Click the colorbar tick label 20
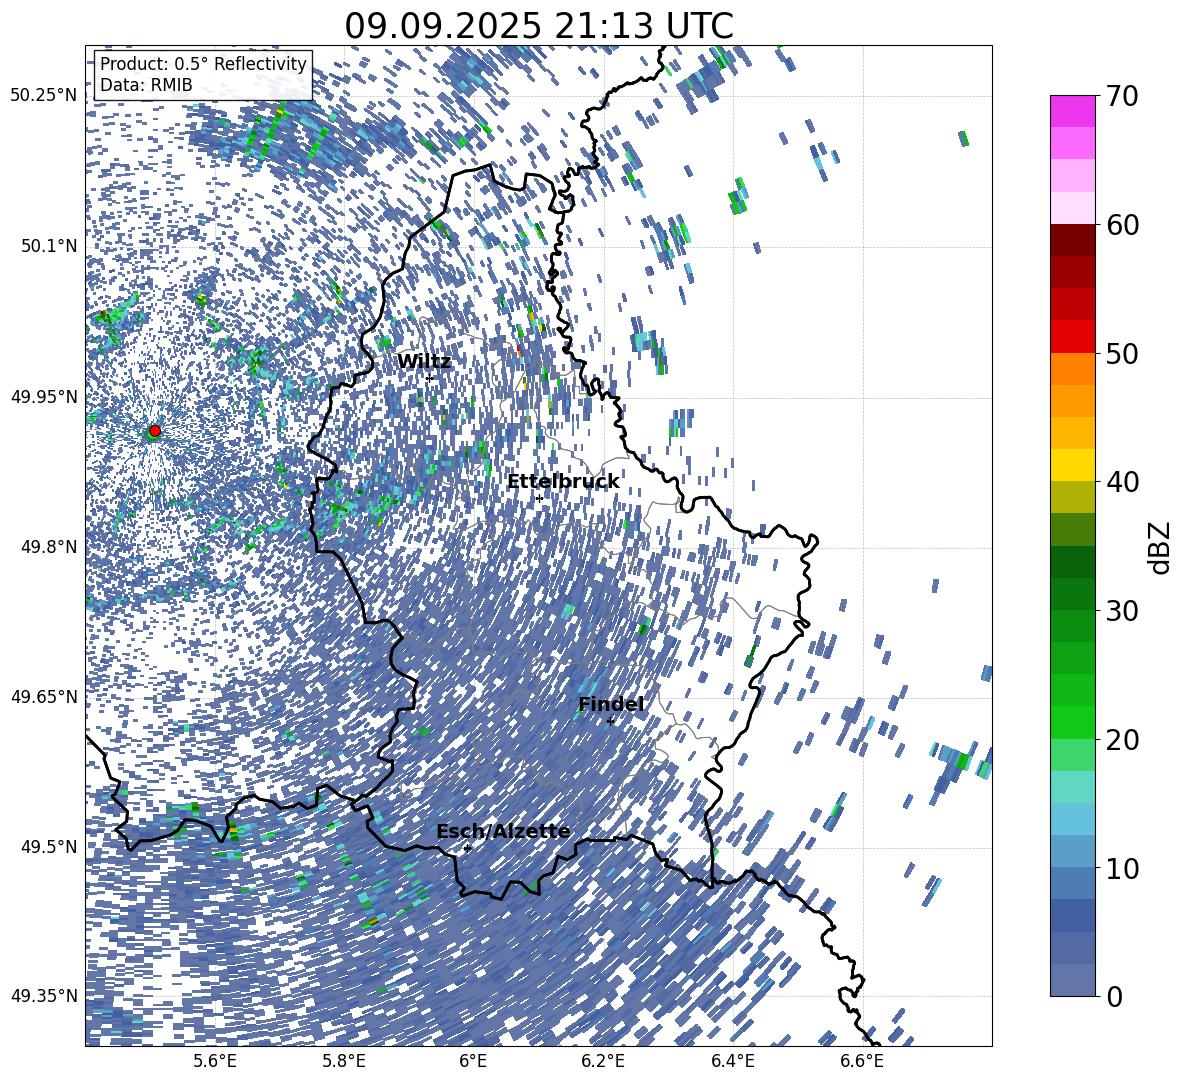 tap(1122, 739)
